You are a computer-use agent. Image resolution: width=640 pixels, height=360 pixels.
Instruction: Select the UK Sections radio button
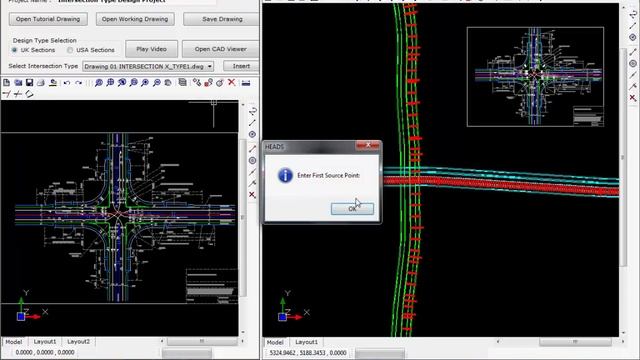coord(15,50)
